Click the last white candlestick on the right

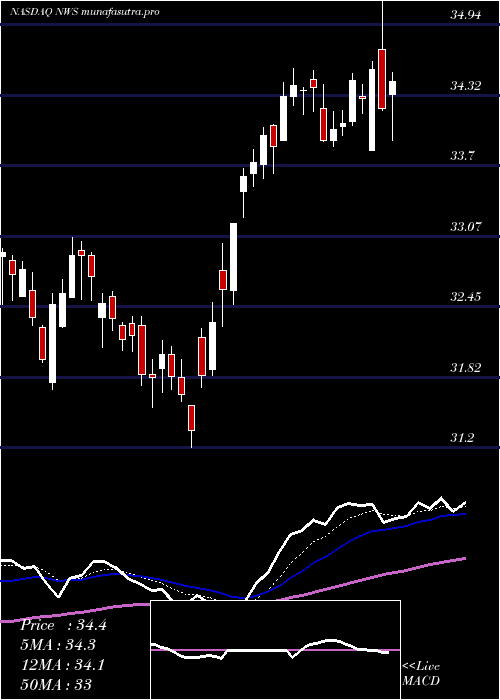click(392, 88)
